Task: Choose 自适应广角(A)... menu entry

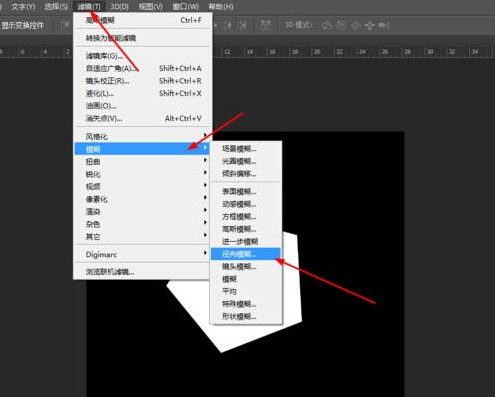Action: (143, 68)
